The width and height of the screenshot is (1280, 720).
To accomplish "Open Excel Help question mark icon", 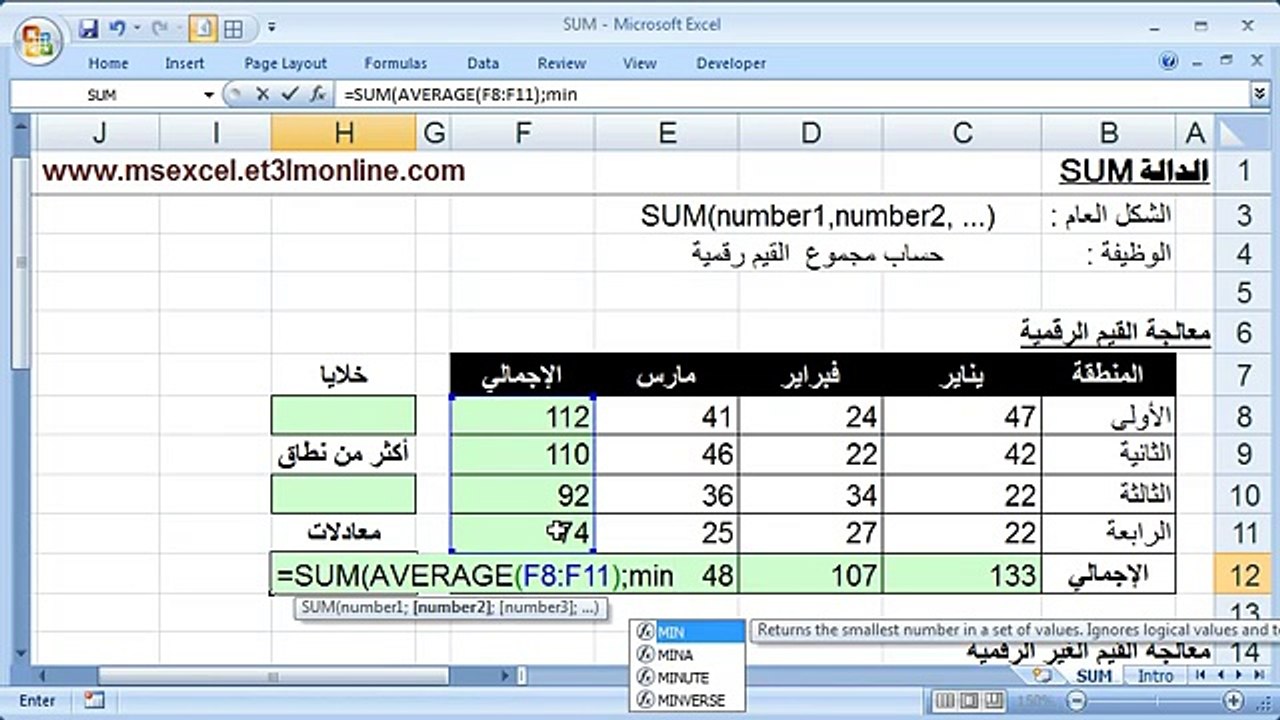I will 1169,62.
